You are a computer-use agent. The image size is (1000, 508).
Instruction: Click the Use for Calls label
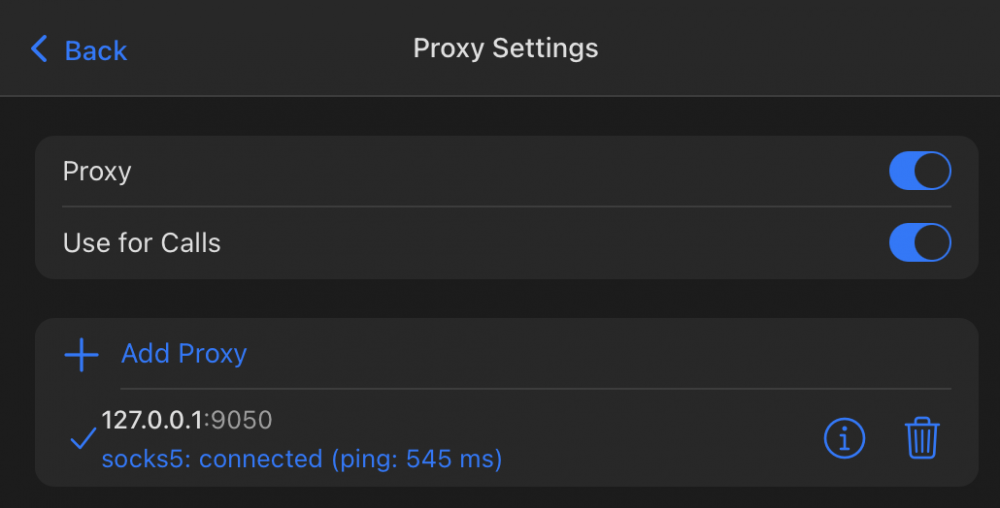click(x=142, y=243)
